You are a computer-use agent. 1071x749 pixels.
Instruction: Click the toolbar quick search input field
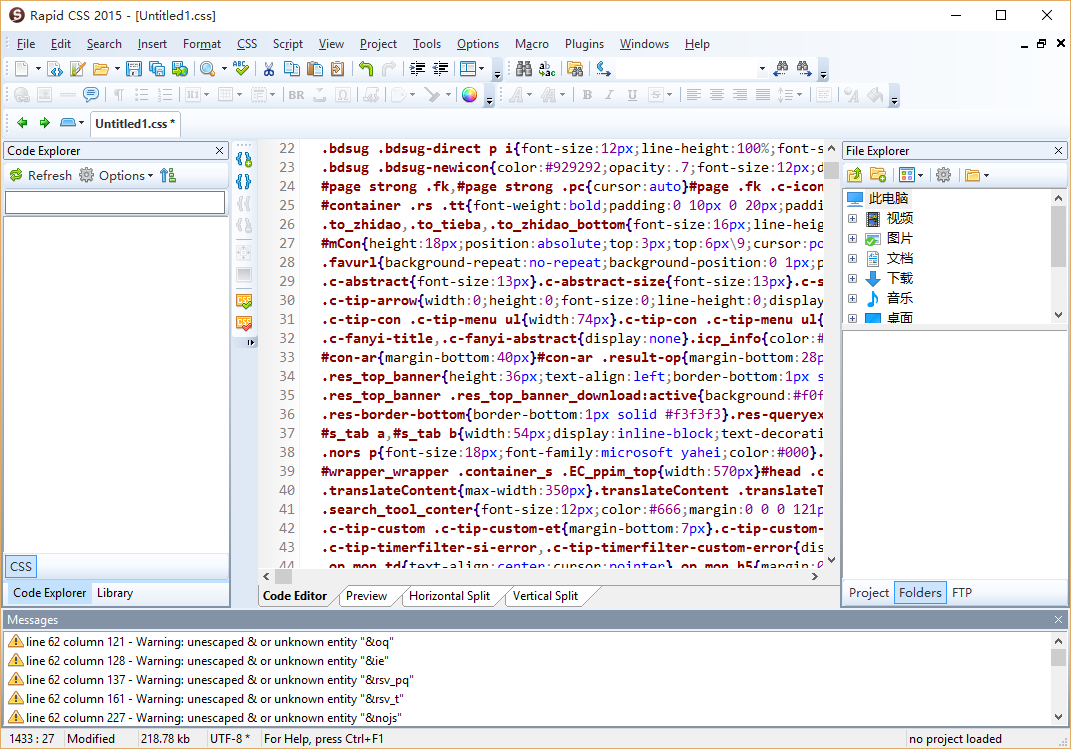tap(685, 68)
